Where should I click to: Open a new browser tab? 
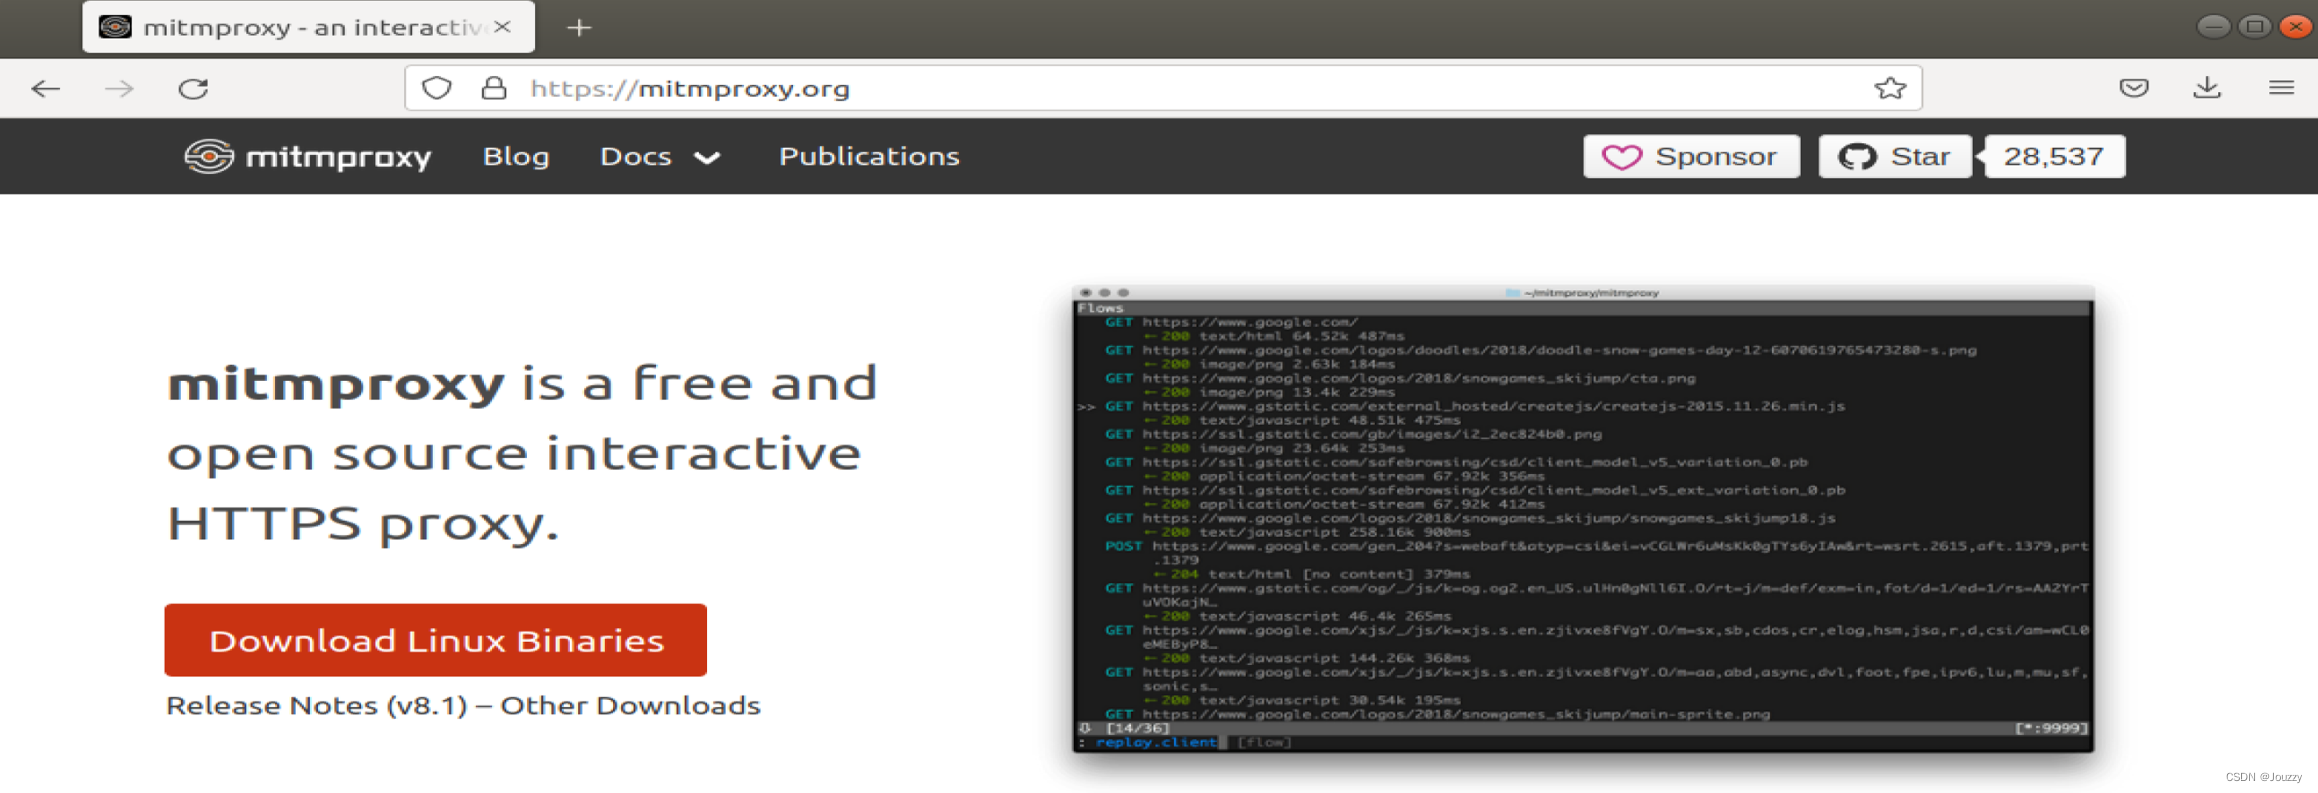(579, 28)
